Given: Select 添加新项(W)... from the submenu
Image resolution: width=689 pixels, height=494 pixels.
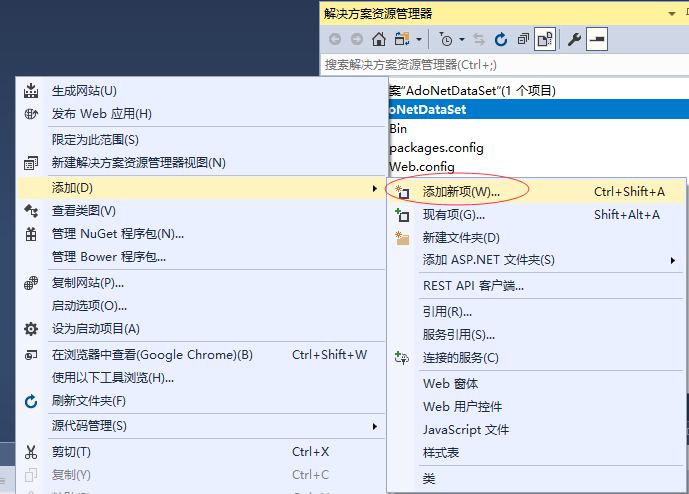Looking at the screenshot, I should (x=461, y=191).
